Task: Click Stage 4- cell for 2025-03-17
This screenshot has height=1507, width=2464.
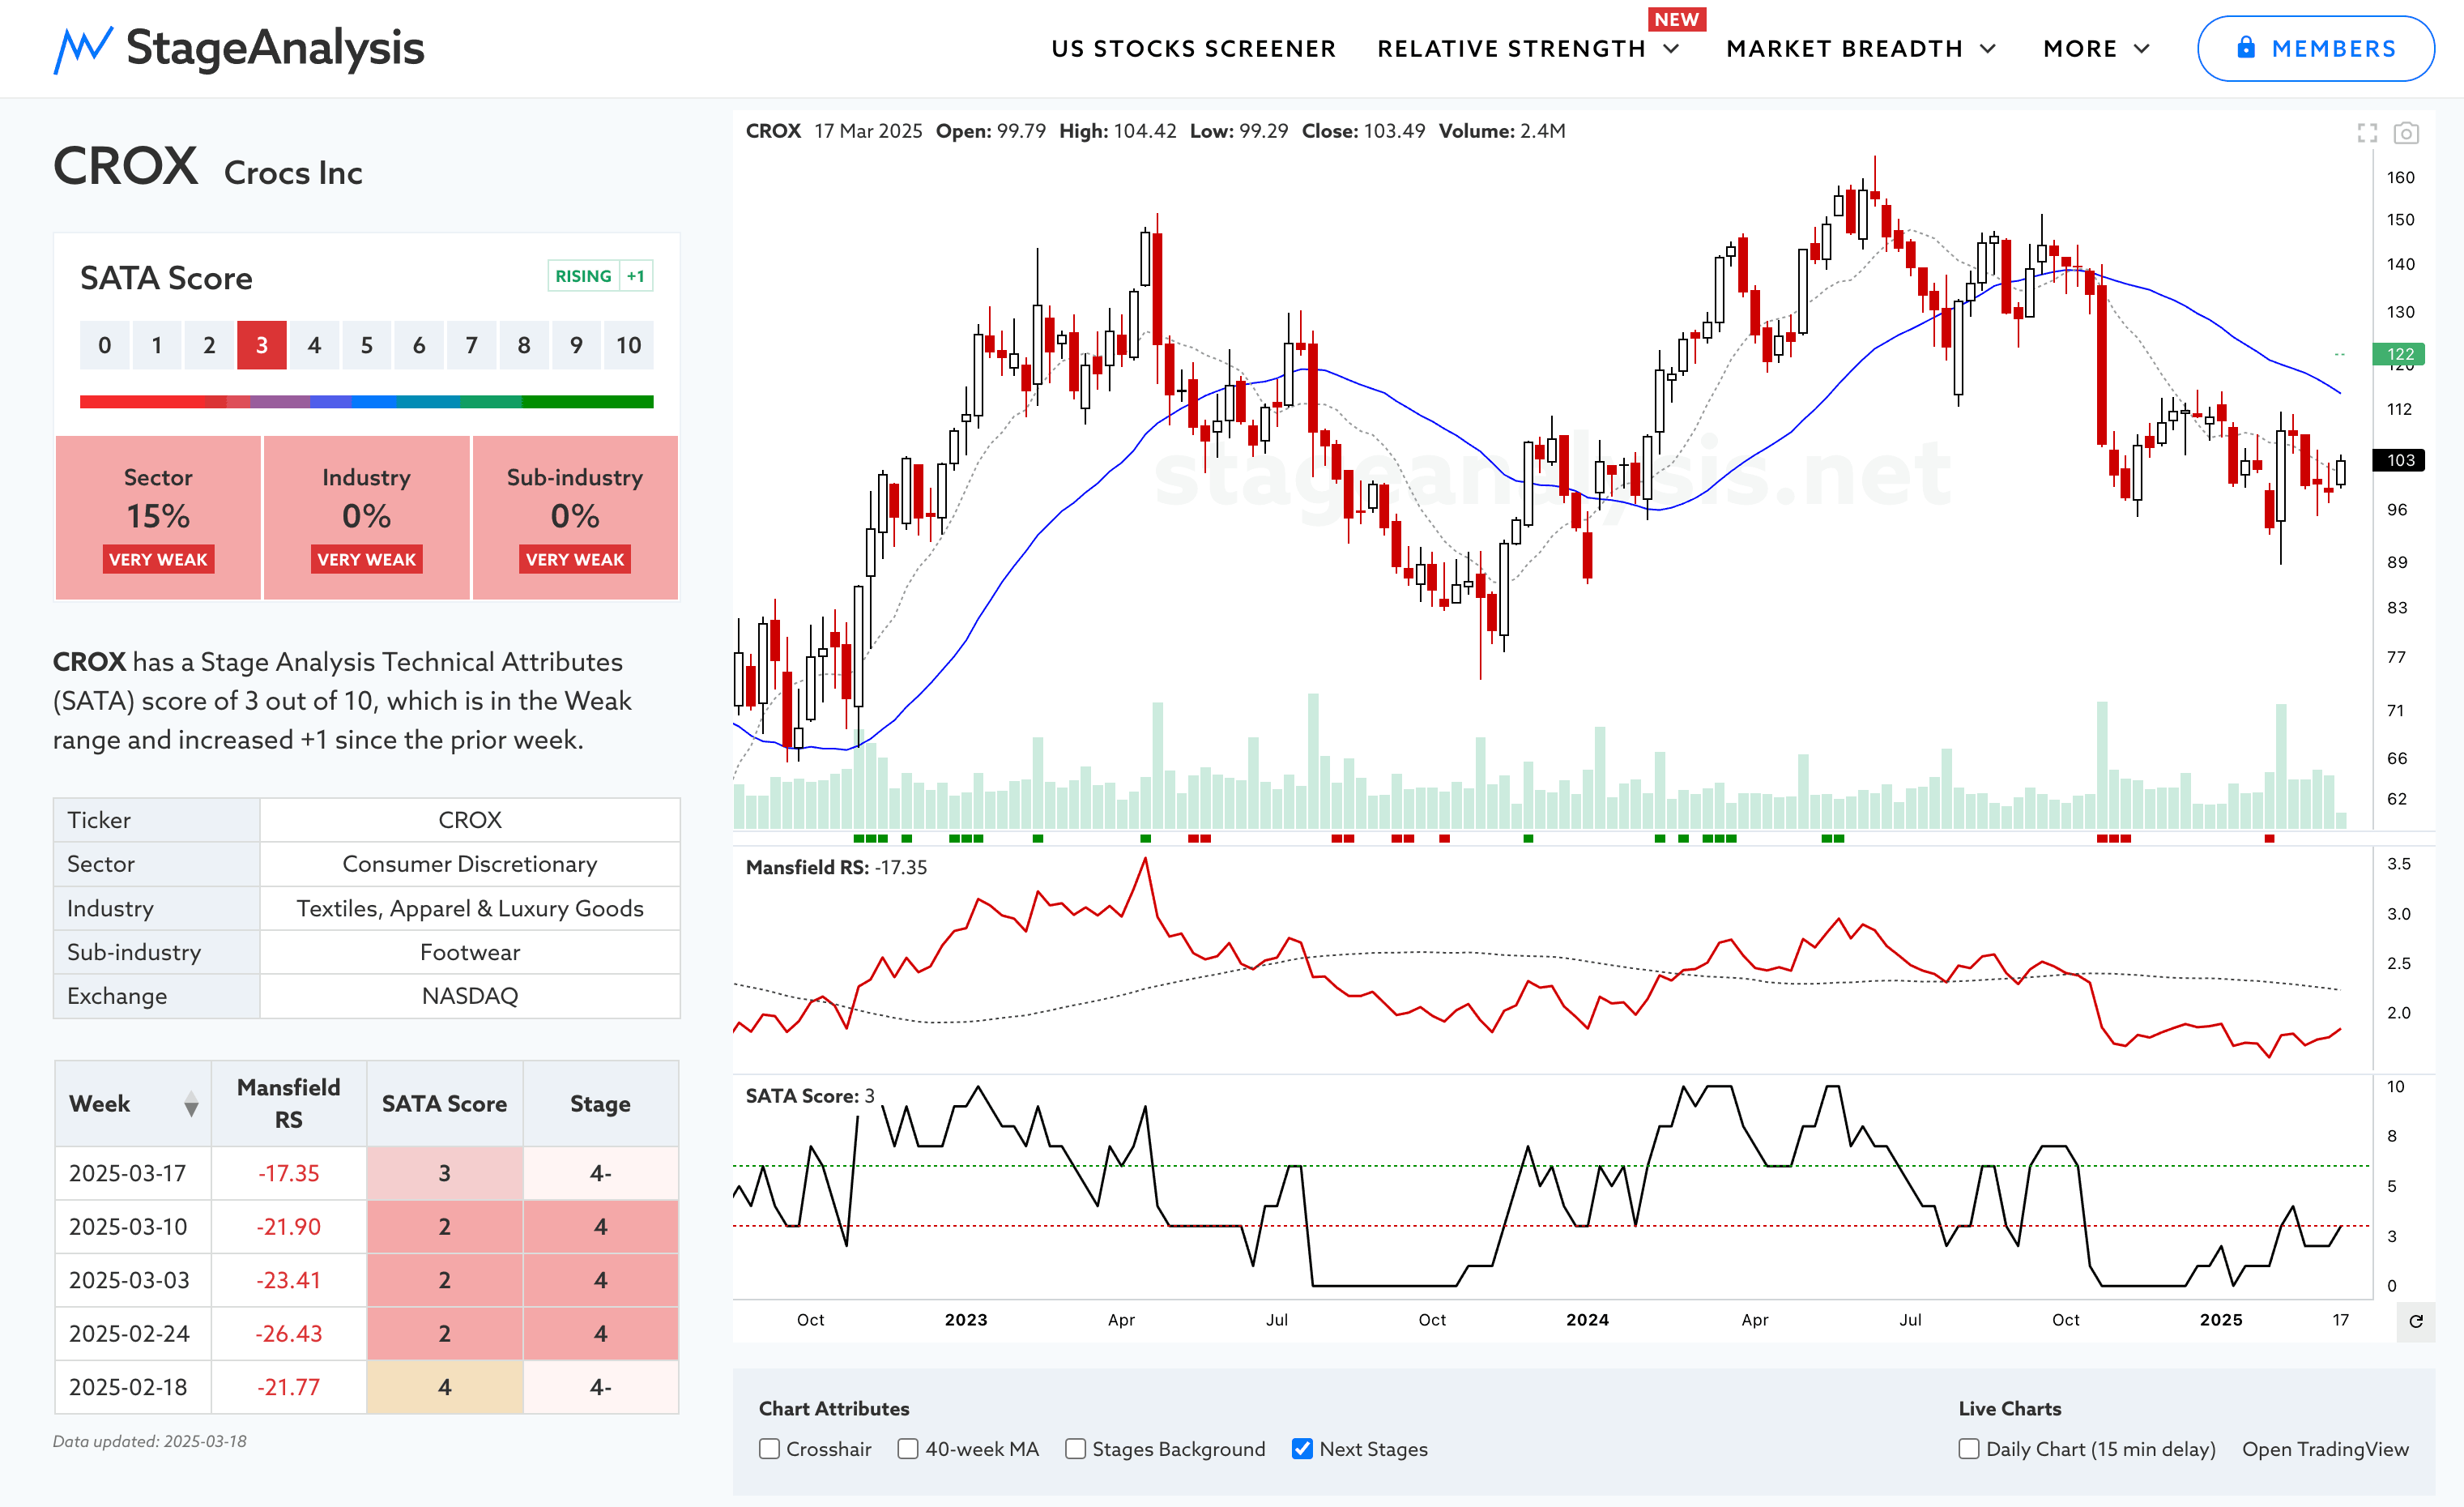Action: [601, 1173]
